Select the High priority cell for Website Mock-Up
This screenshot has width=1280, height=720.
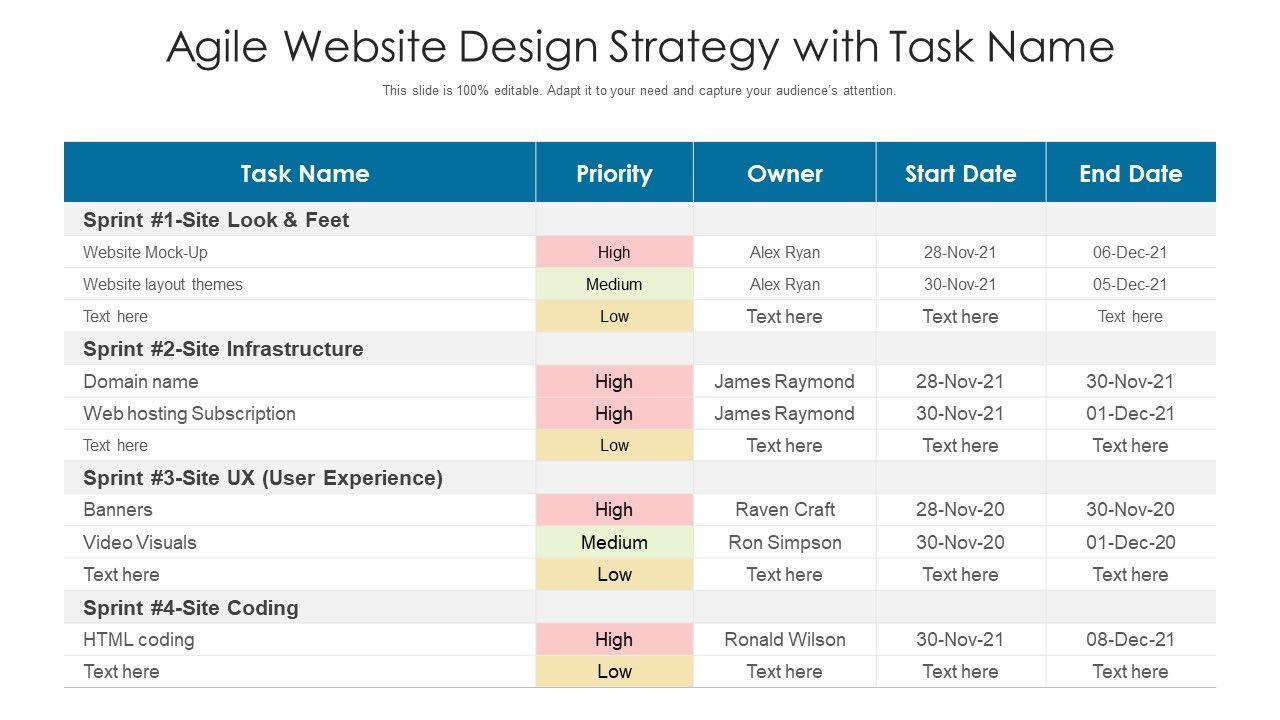(614, 252)
